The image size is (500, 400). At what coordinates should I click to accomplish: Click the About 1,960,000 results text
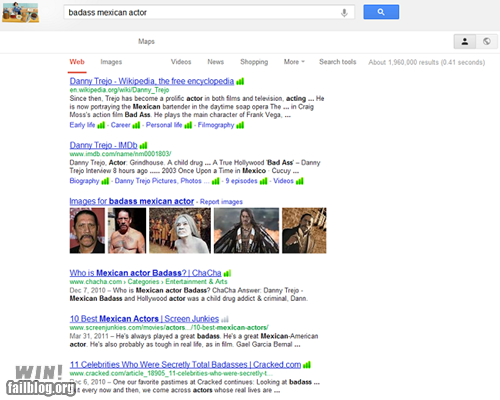(427, 62)
